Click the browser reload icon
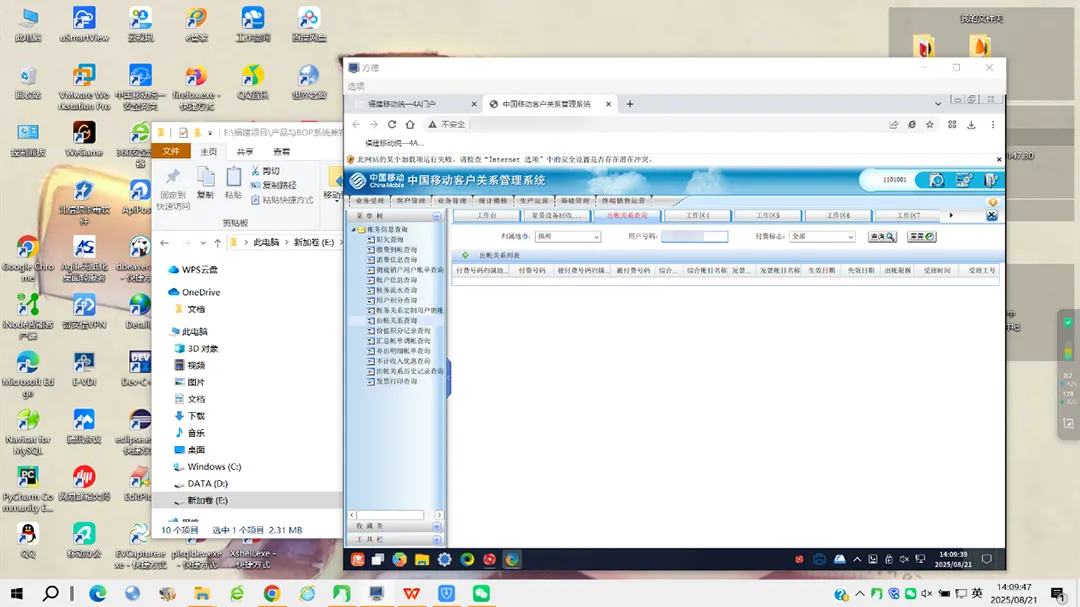 point(392,125)
